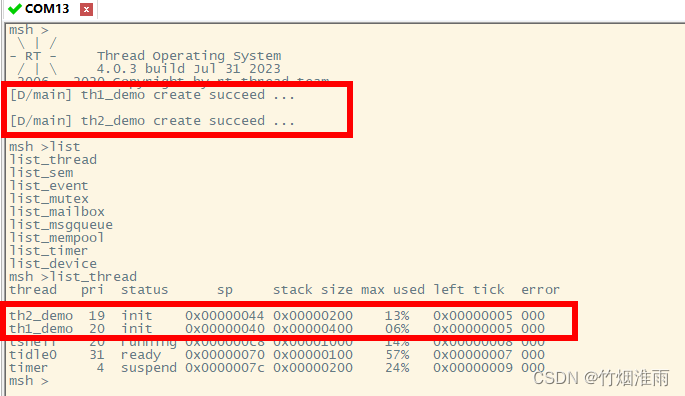
Task: Click the th1_demo thread name in table
Action: (x=41, y=329)
